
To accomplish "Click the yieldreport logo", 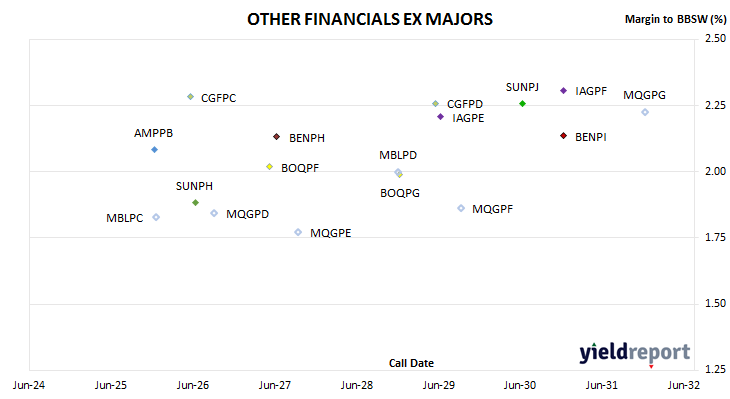I will (x=635, y=353).
